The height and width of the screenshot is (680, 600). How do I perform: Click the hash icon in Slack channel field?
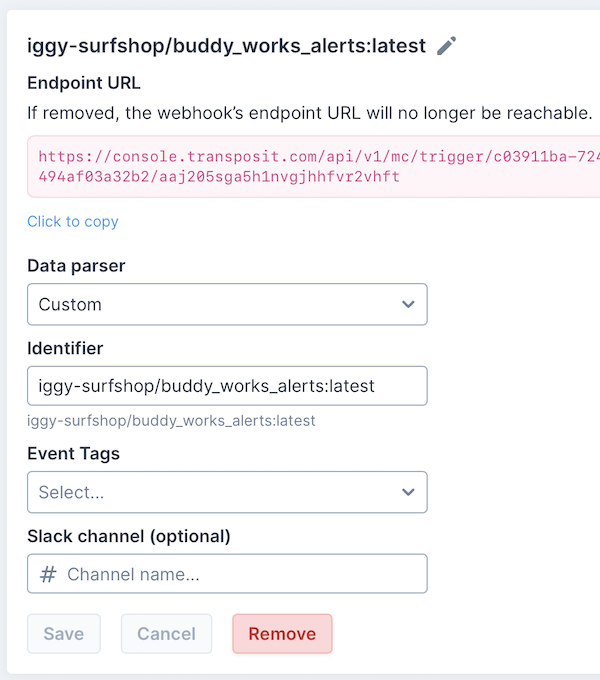(48, 575)
